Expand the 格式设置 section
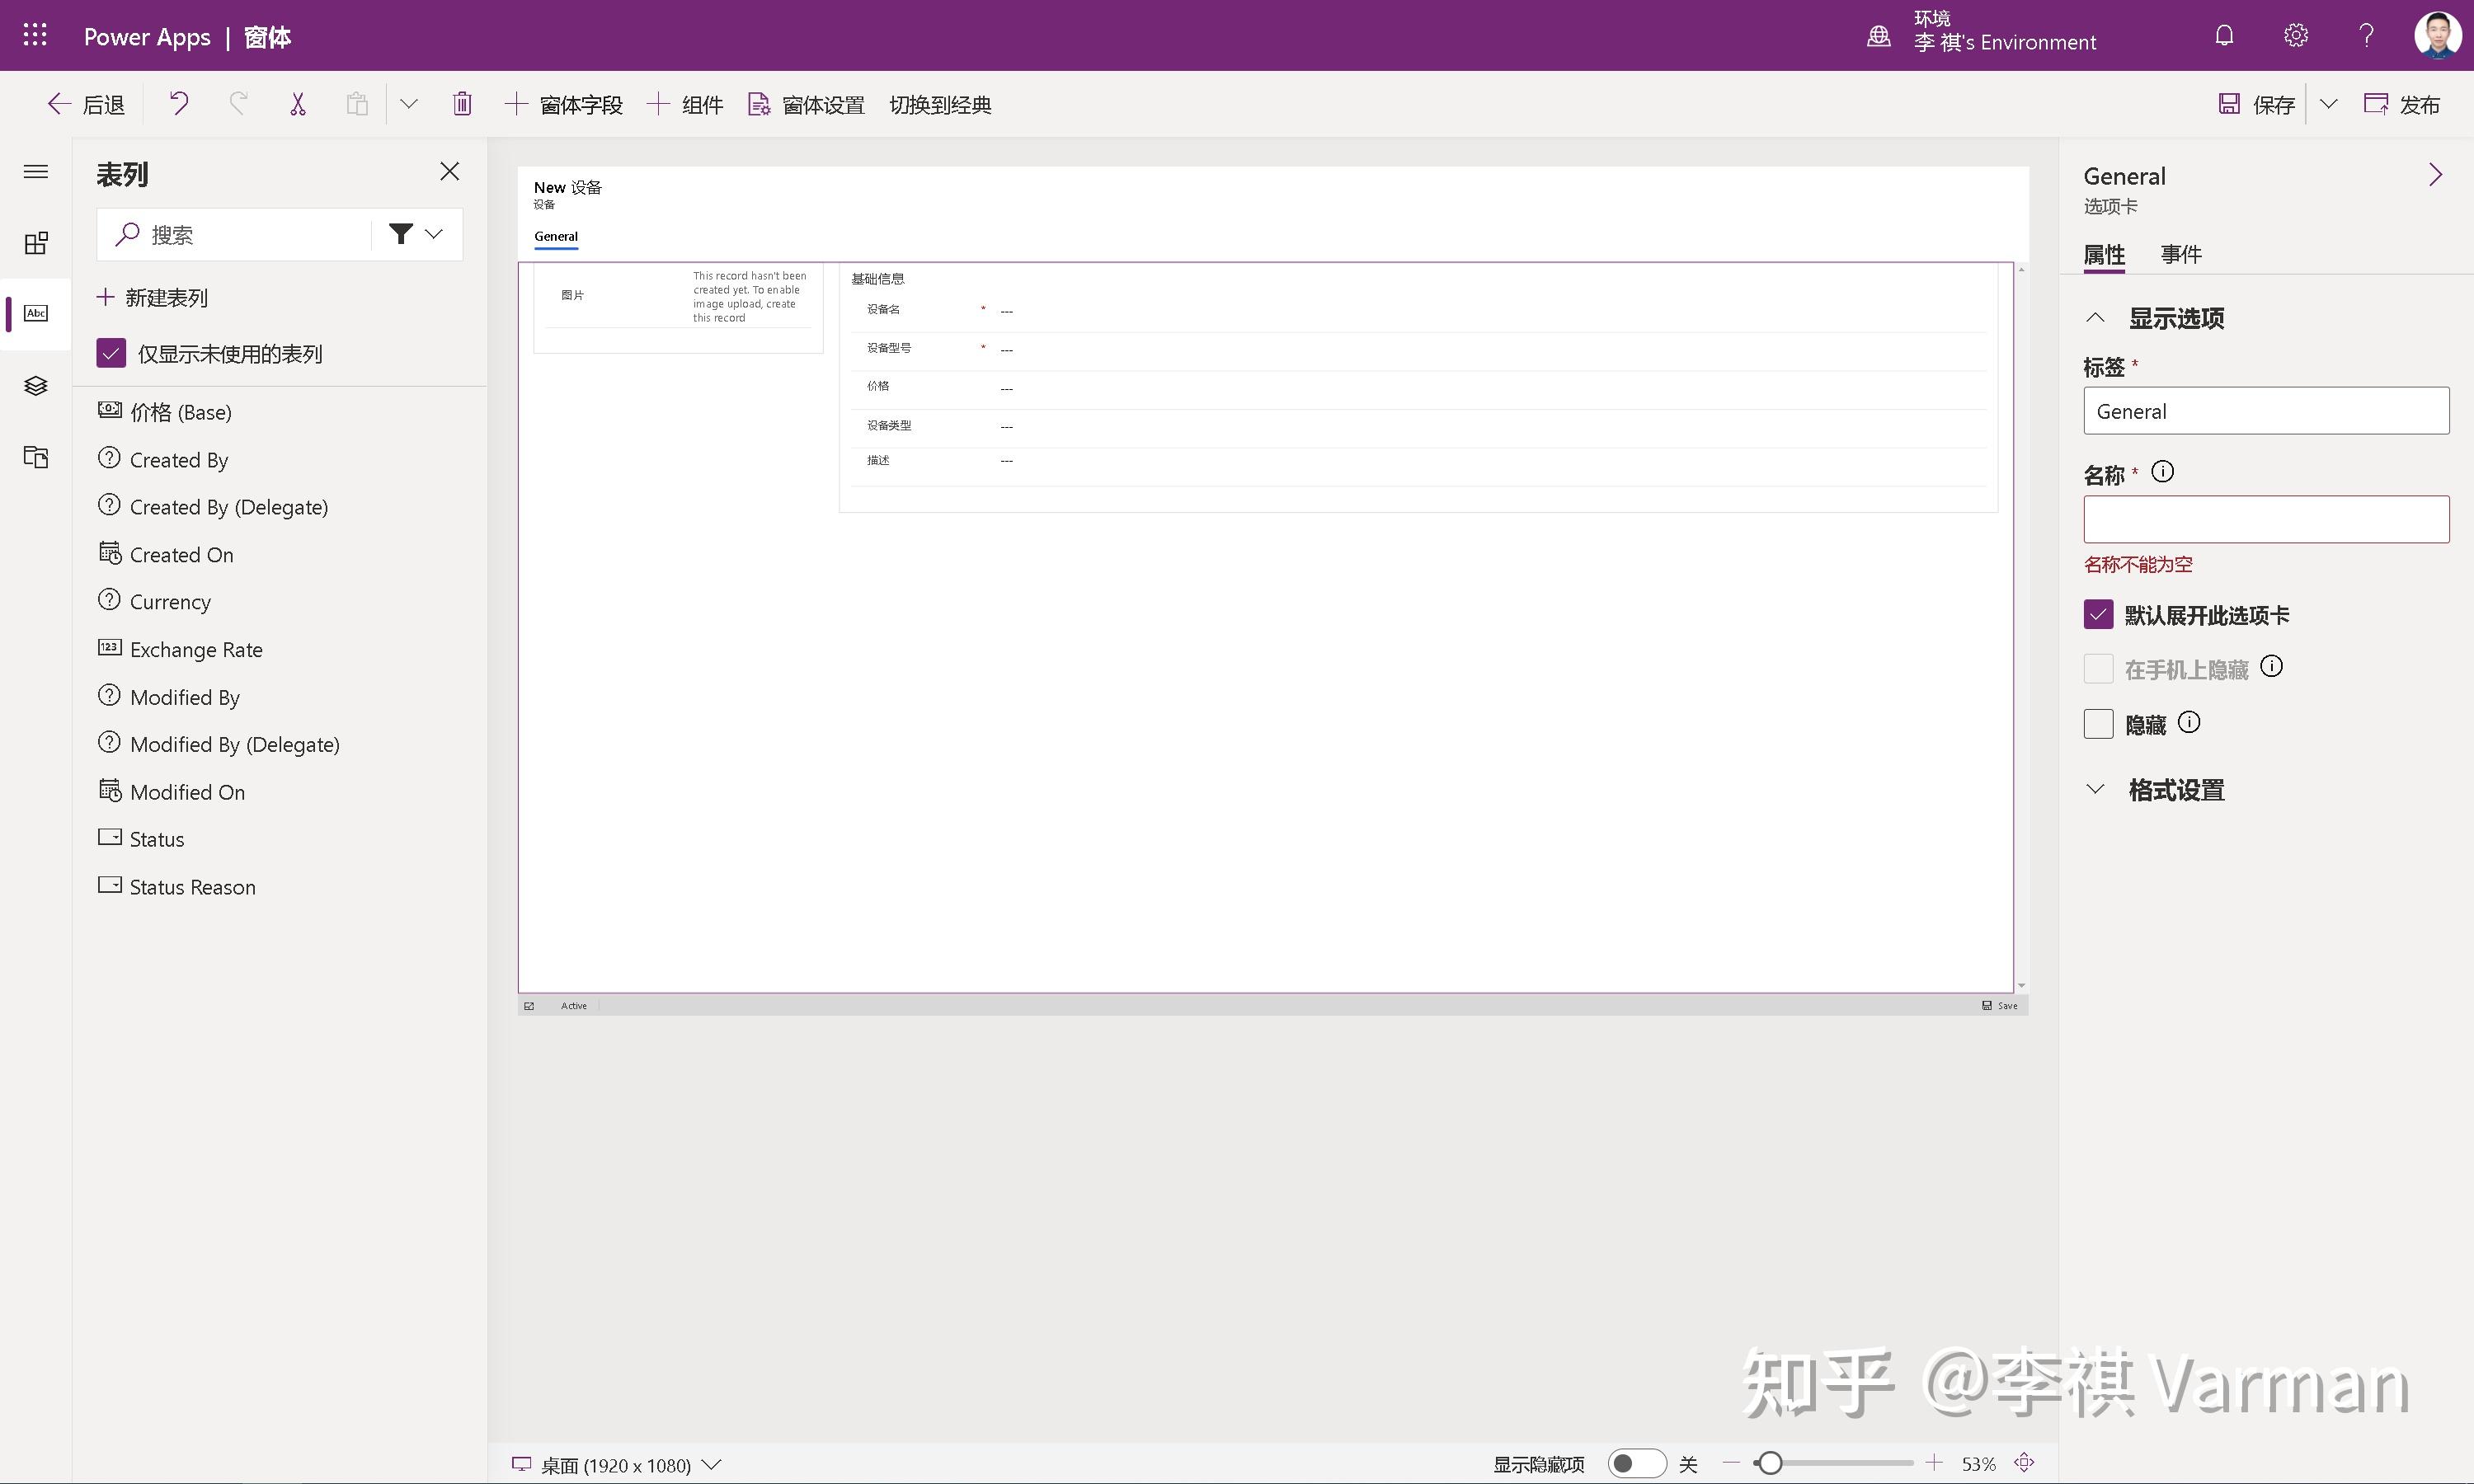This screenshot has width=2474, height=1484. point(2096,789)
